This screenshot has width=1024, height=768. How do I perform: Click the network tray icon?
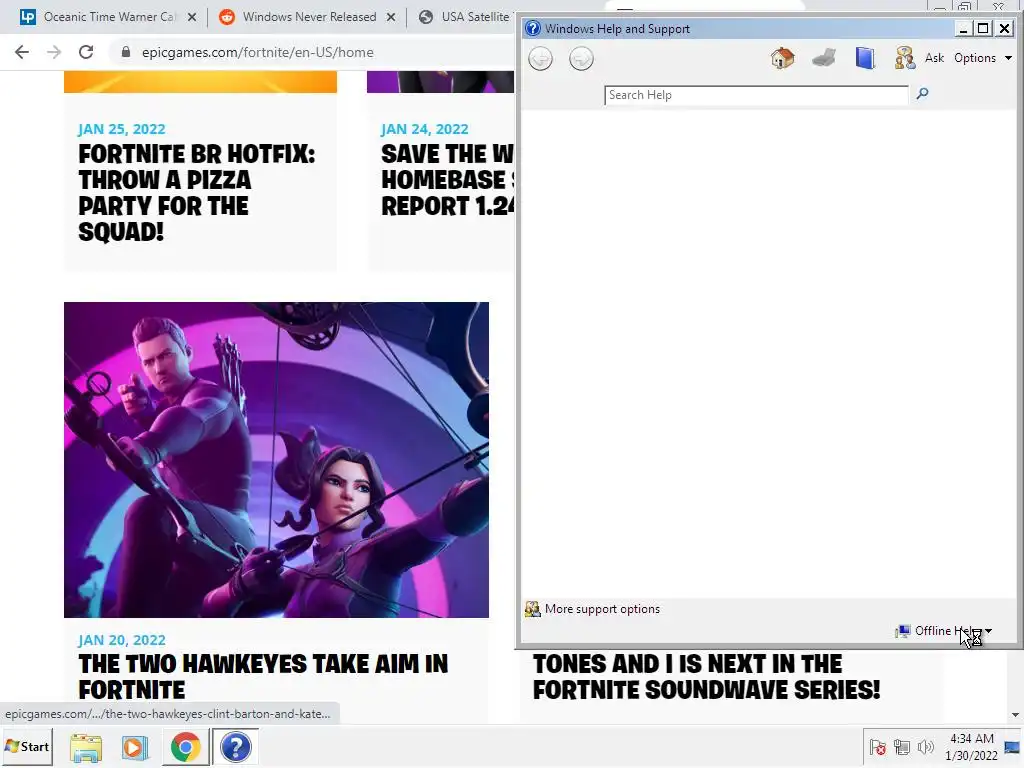point(902,747)
